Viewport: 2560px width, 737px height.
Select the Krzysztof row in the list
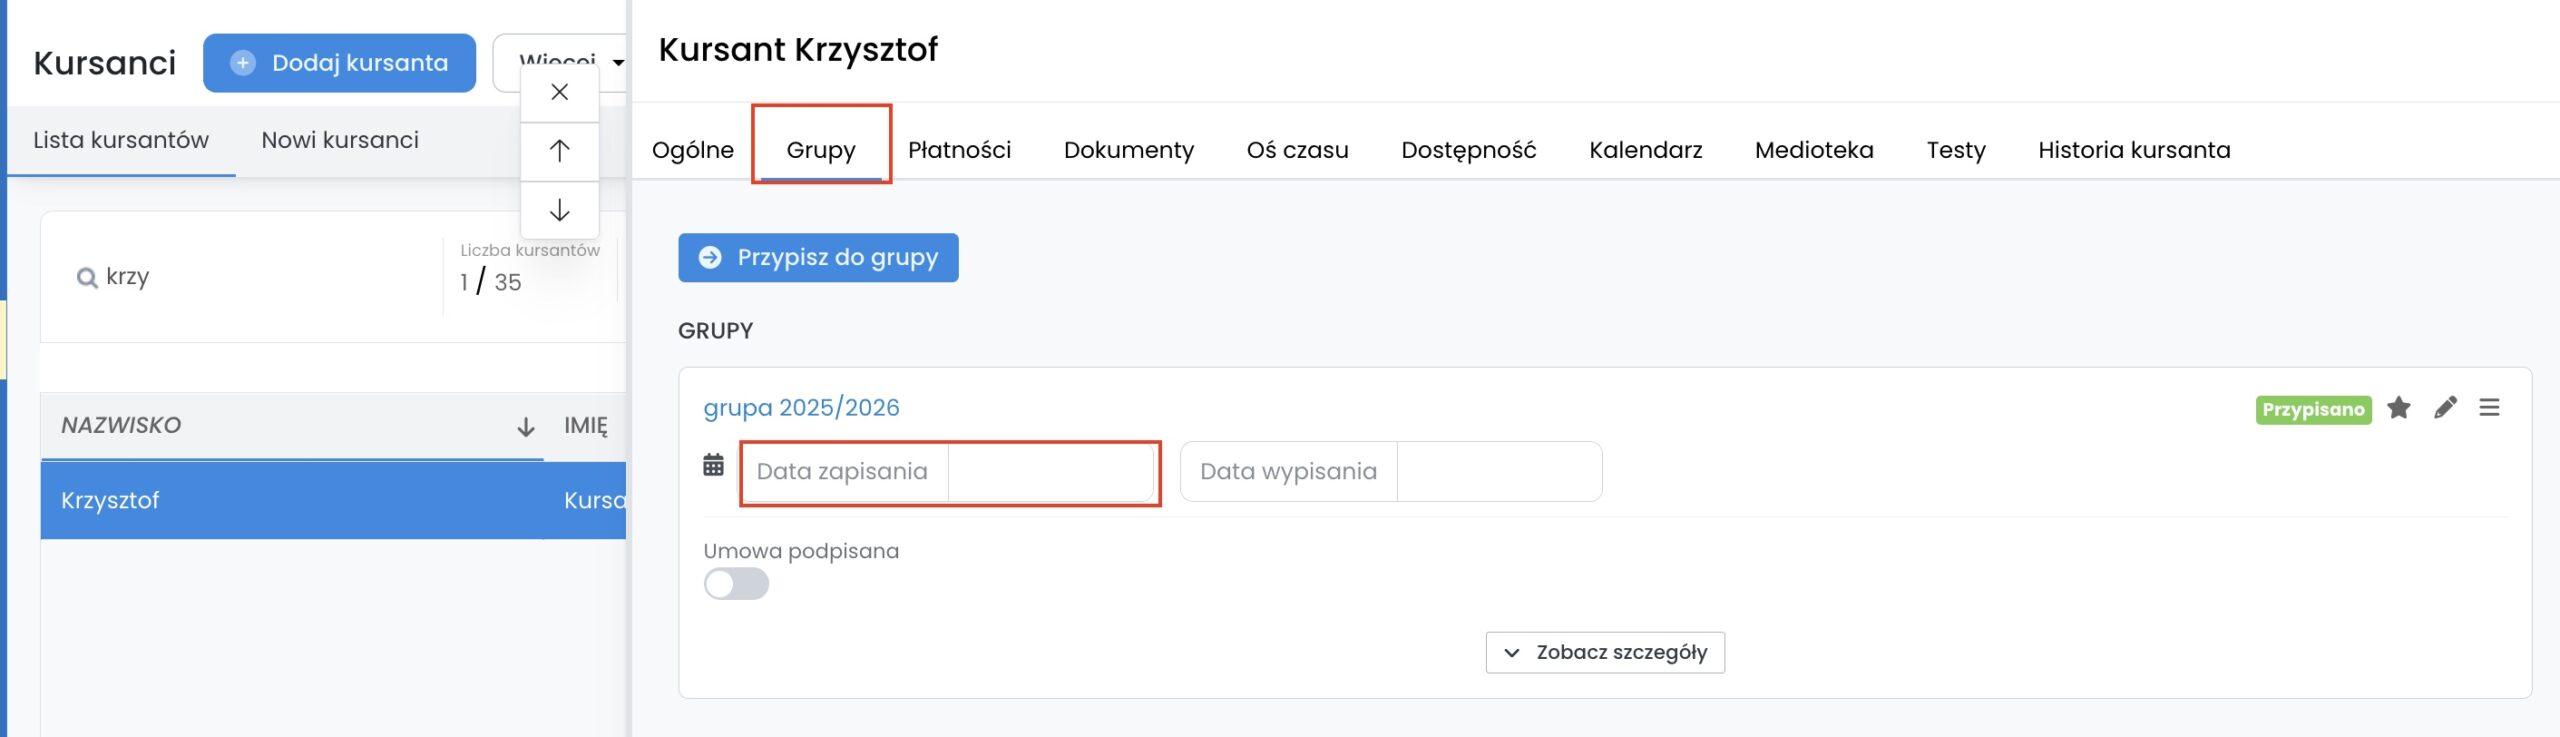[300, 500]
